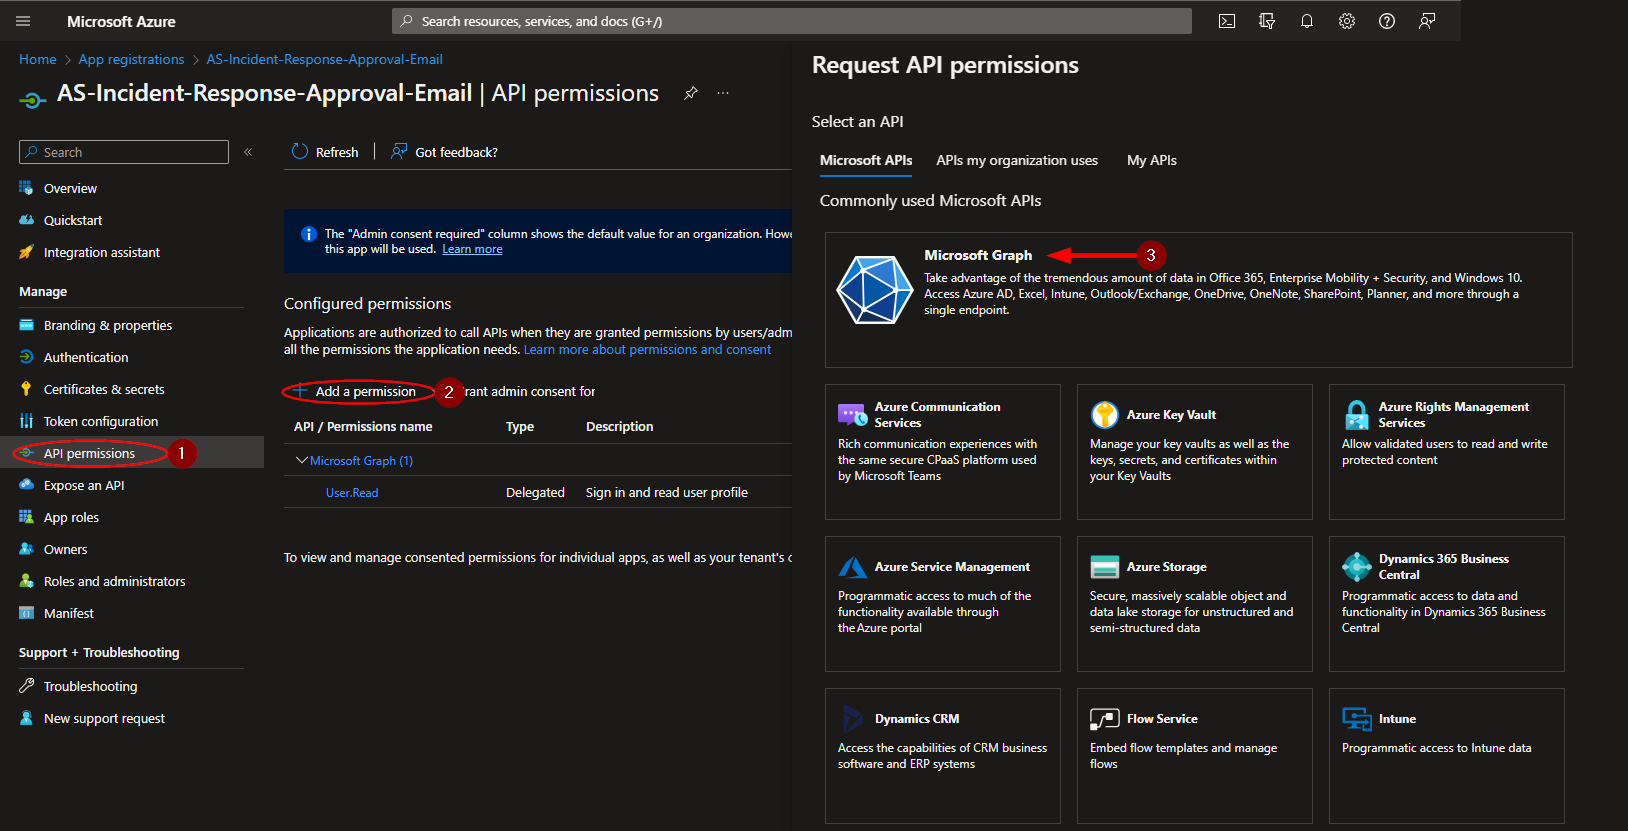
Task: Open AS-Incident-Response-Approval-Email breadcrumb
Action: (x=324, y=59)
